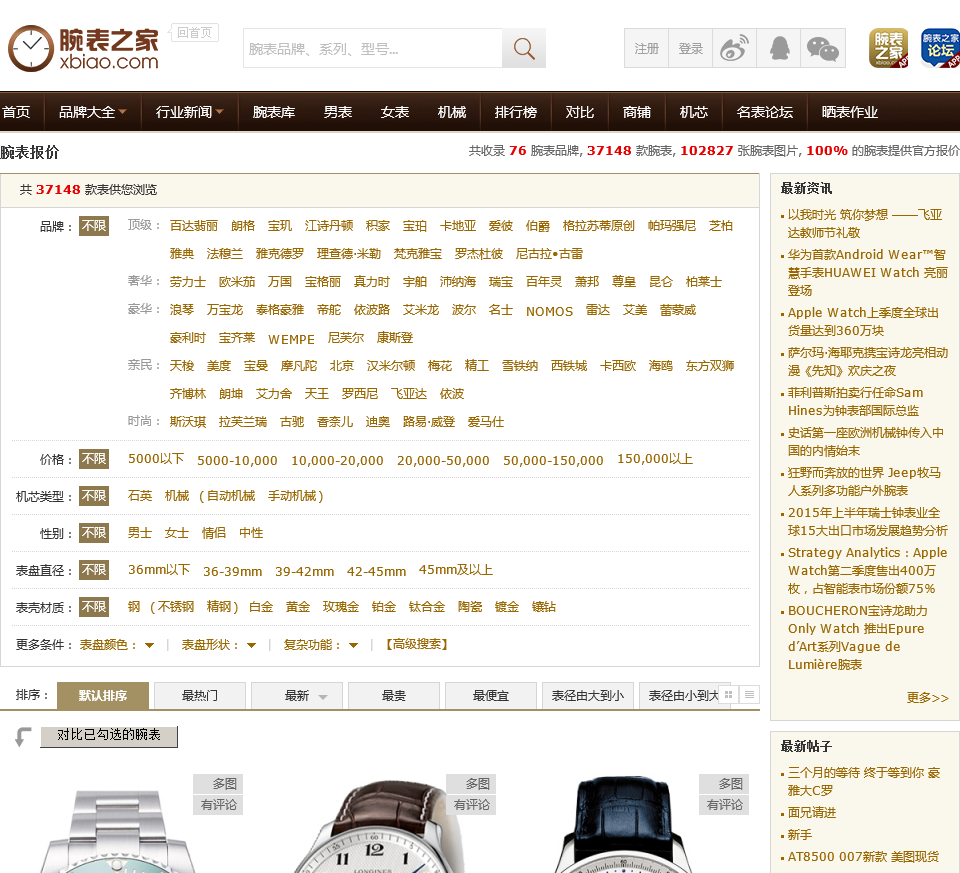Filter movement 自动机械

tap(230, 496)
